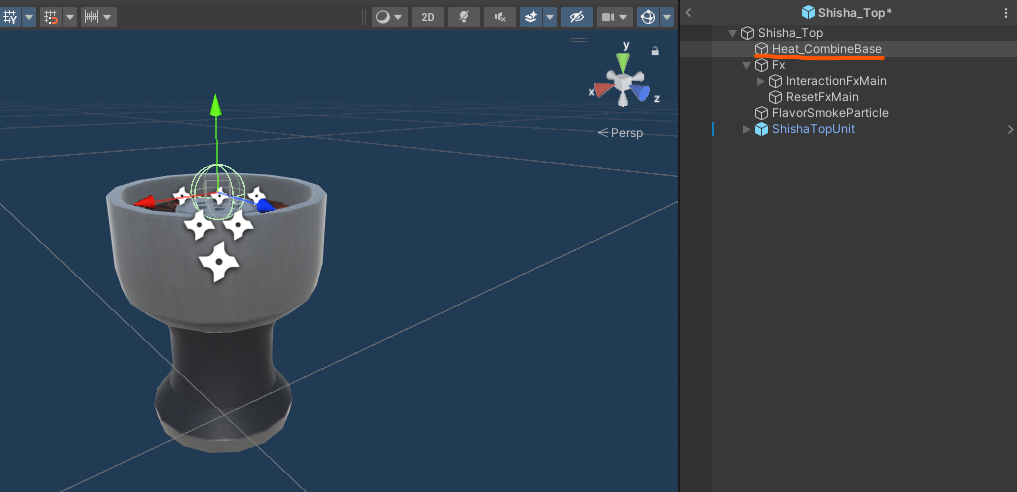The height and width of the screenshot is (492, 1017).
Task: Click the blue Z-axis move arrow
Action: [x=264, y=205]
